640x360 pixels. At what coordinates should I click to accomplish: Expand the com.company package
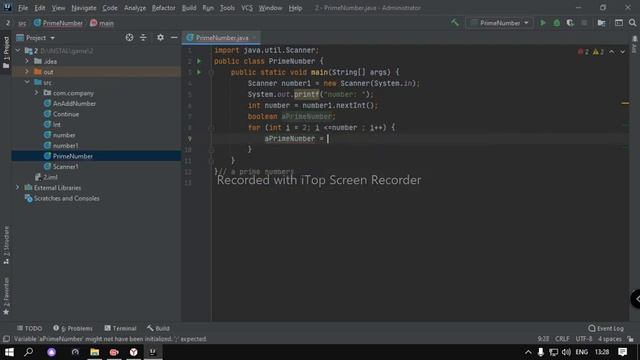click(37, 93)
